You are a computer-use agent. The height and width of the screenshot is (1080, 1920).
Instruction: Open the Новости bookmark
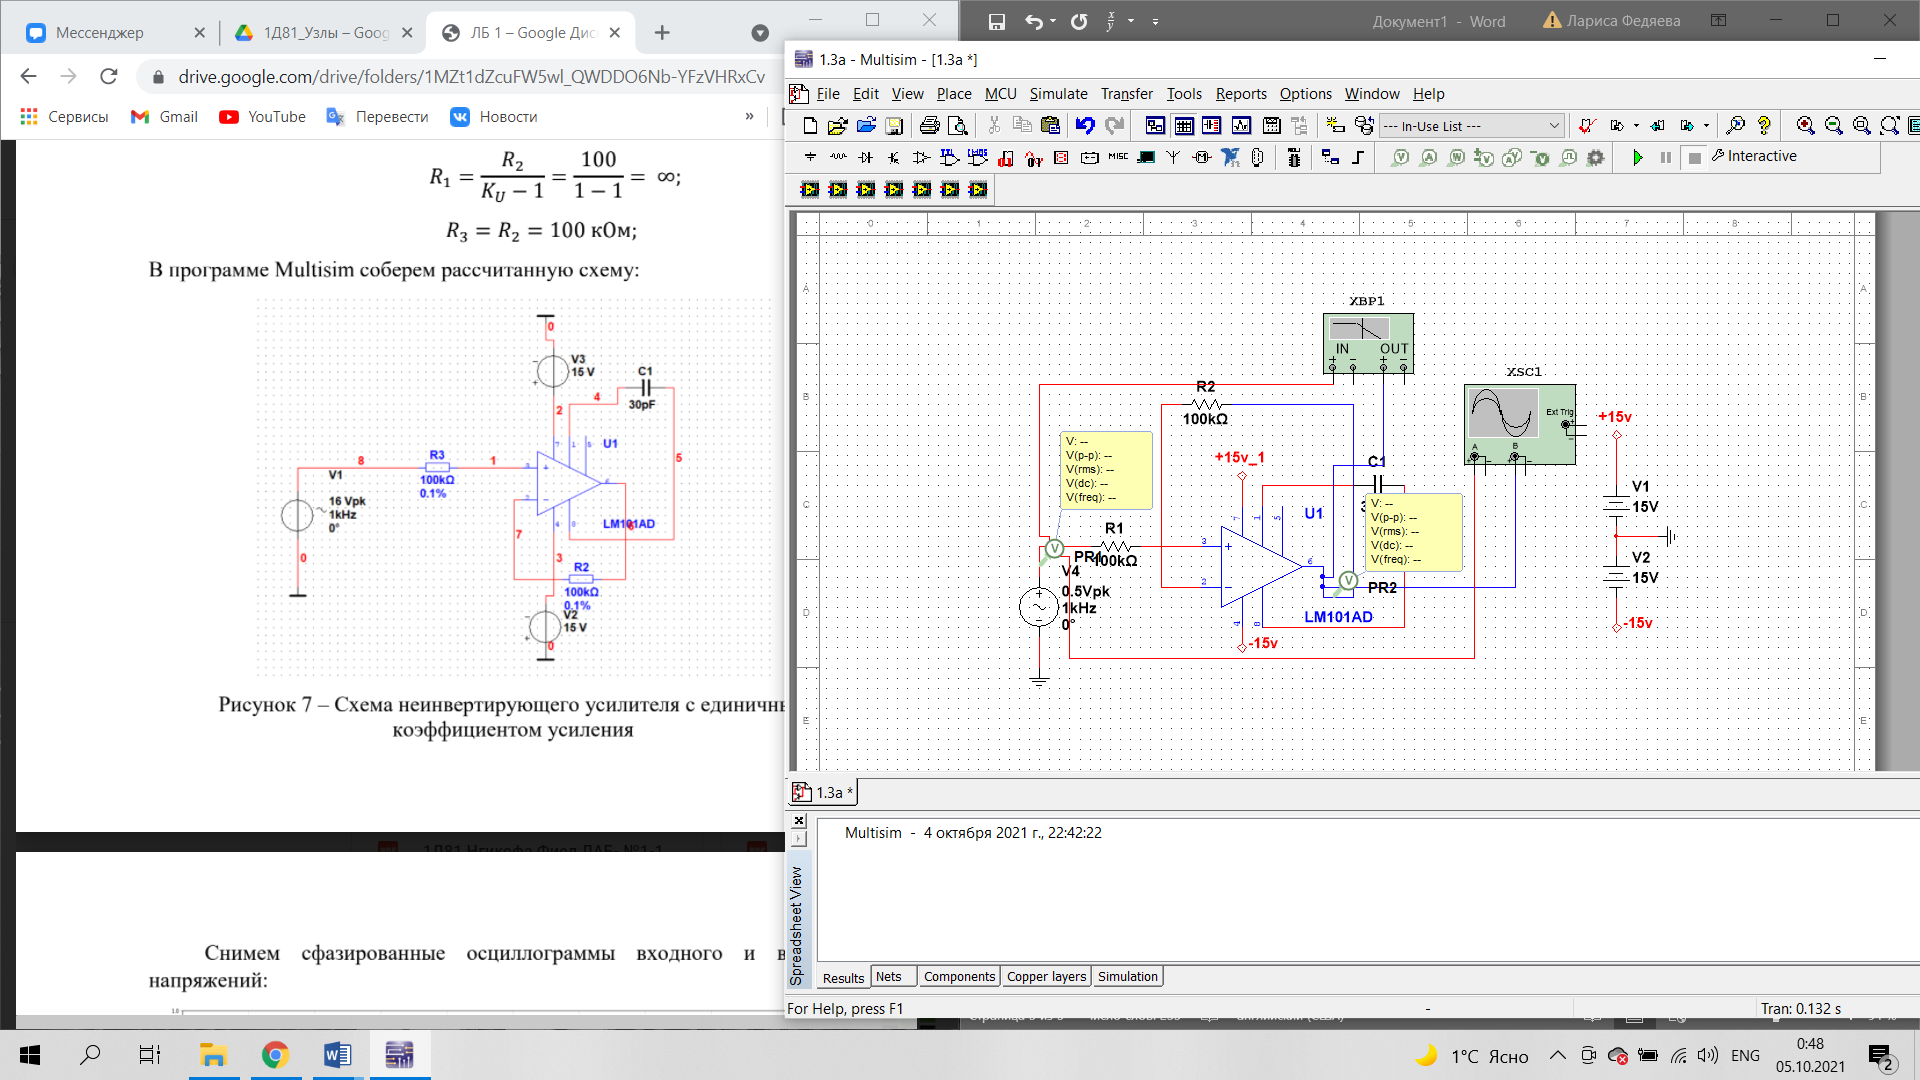coord(494,117)
